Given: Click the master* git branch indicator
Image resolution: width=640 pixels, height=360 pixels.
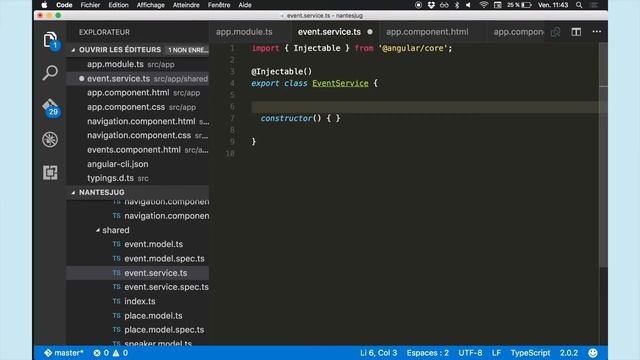Looking at the screenshot, I should point(64,353).
